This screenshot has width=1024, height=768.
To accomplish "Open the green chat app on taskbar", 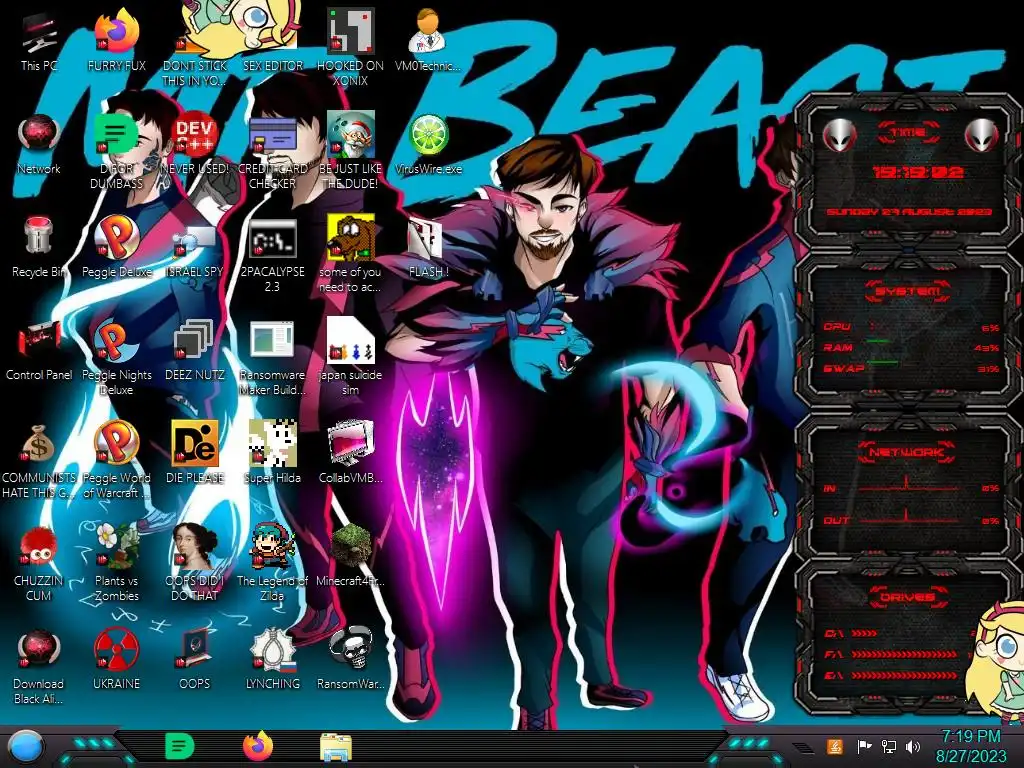I will click(180, 746).
